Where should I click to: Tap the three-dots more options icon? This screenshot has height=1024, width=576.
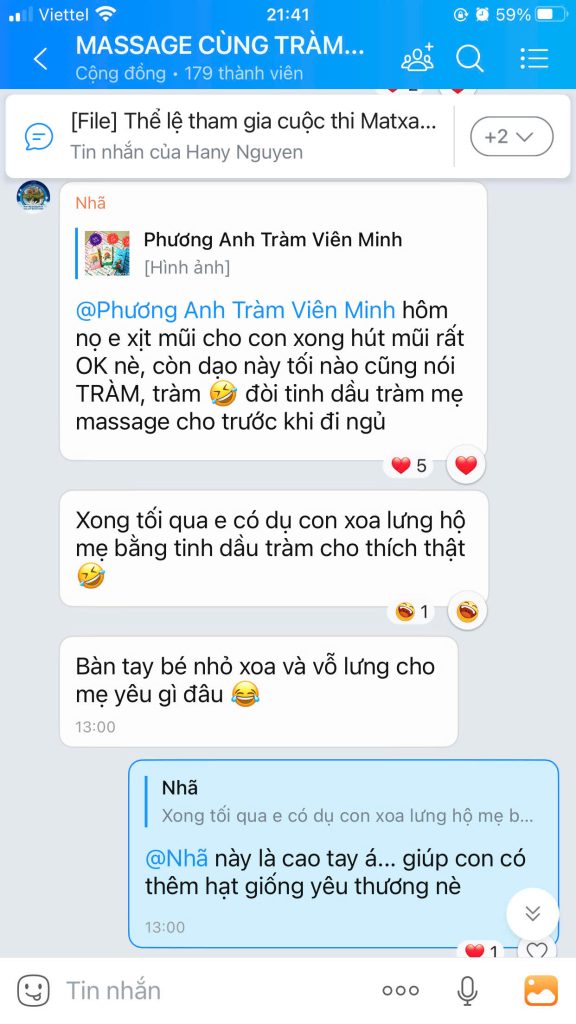[x=400, y=991]
